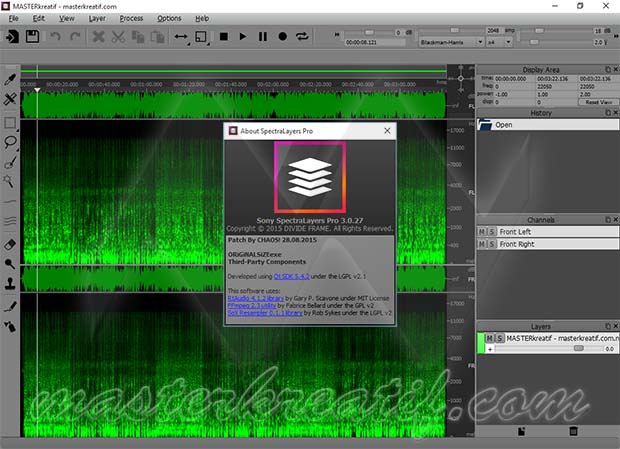620x449 pixels.
Task: Open the Layer menu
Action: pos(97,18)
